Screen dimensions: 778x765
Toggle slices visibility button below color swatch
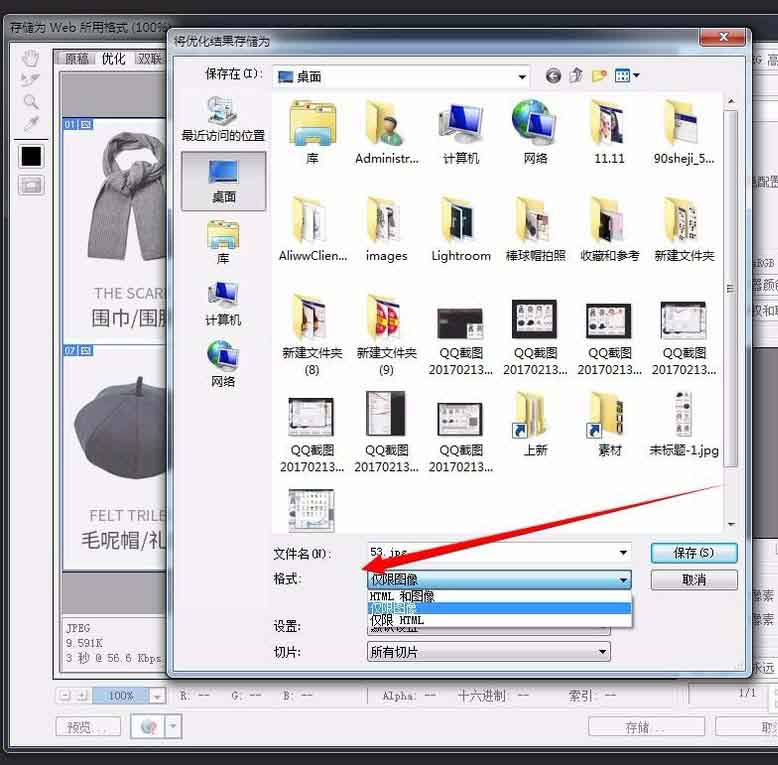(31, 185)
